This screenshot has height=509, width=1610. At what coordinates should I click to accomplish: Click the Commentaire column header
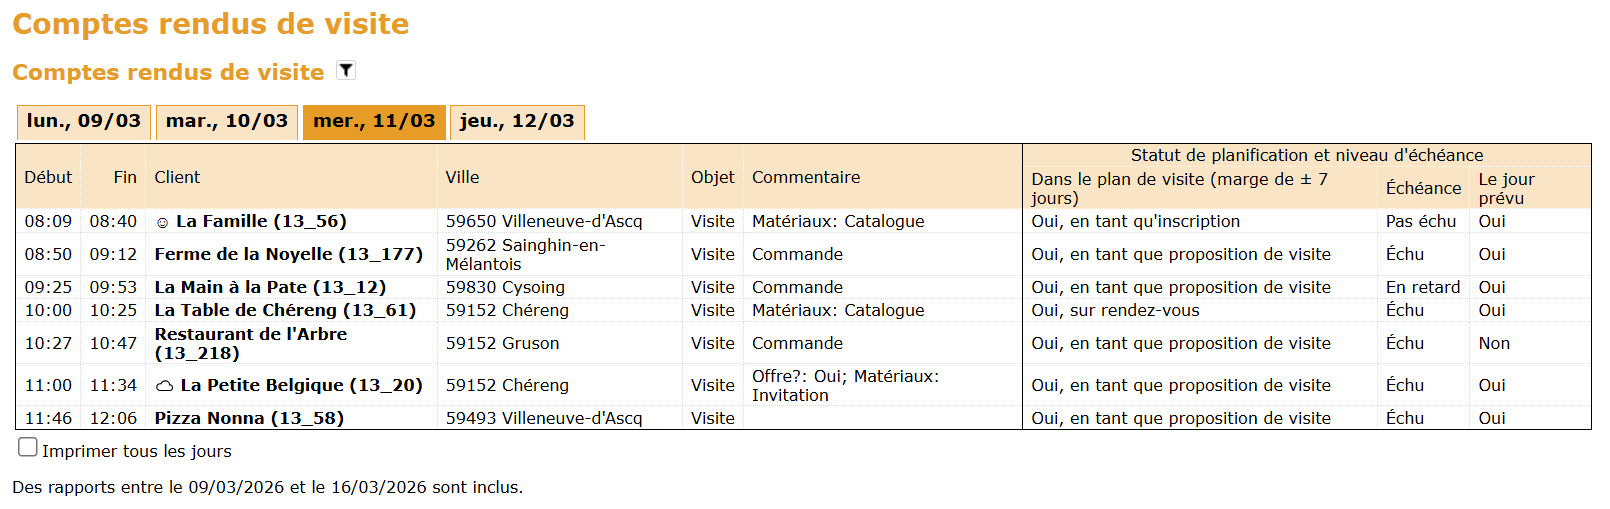coord(806,177)
